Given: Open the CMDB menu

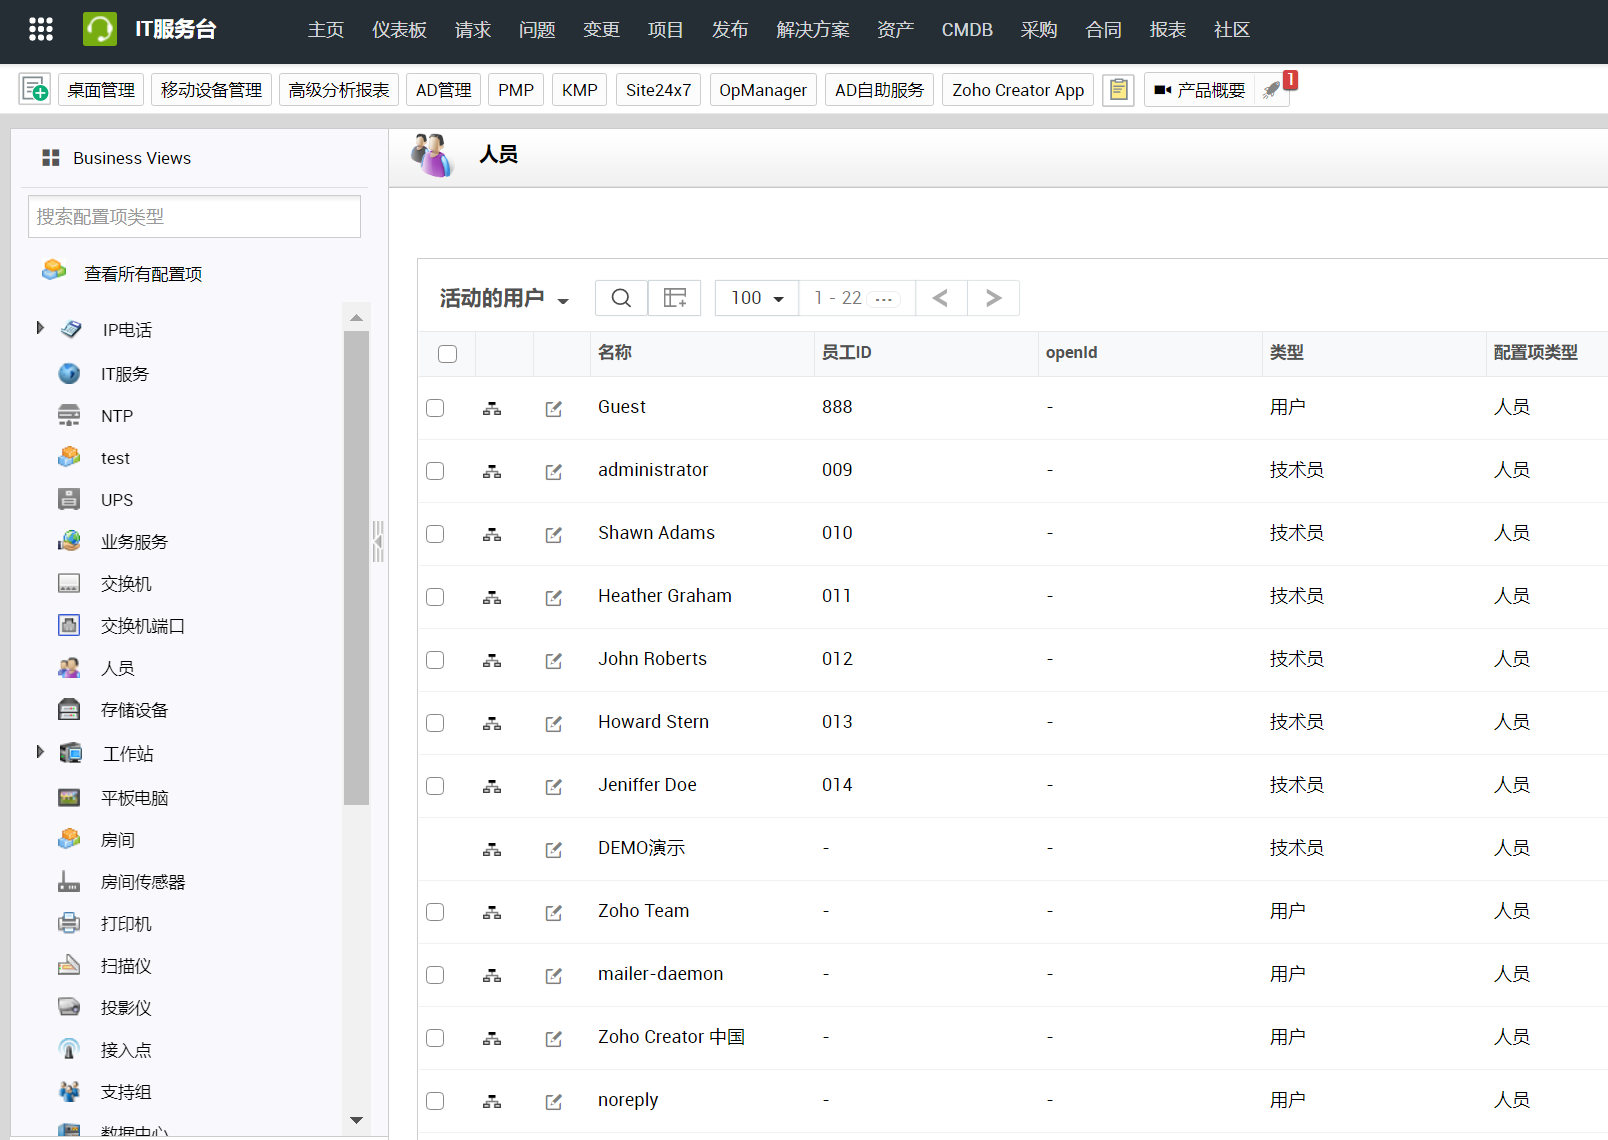Looking at the screenshot, I should pyautogui.click(x=966, y=30).
